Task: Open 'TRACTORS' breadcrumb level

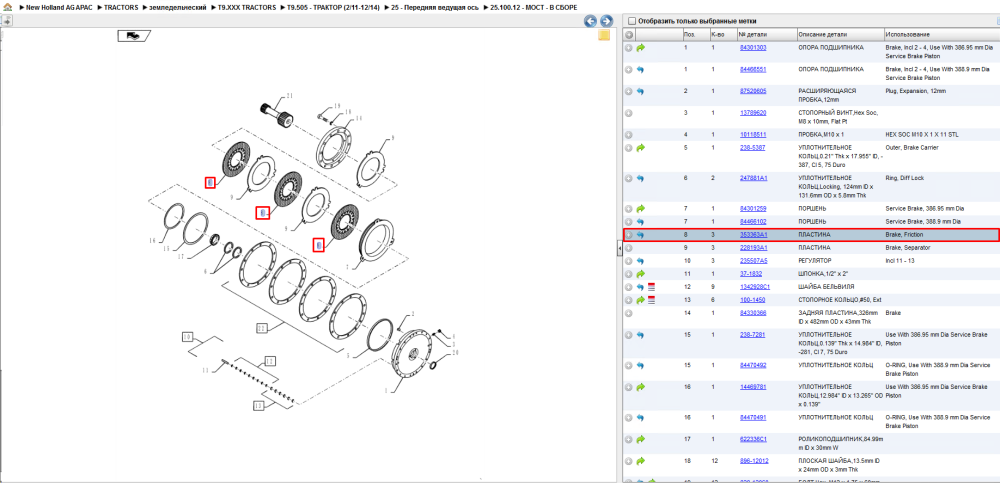Action: [121, 7]
